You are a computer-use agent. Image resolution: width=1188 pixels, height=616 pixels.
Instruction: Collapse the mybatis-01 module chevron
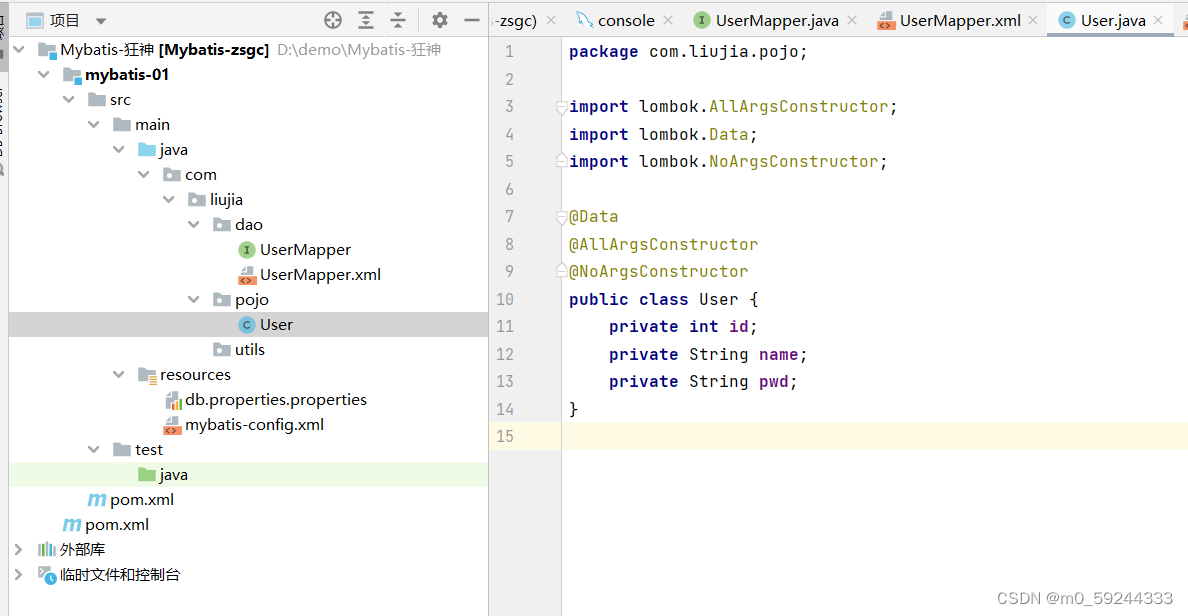(44, 75)
